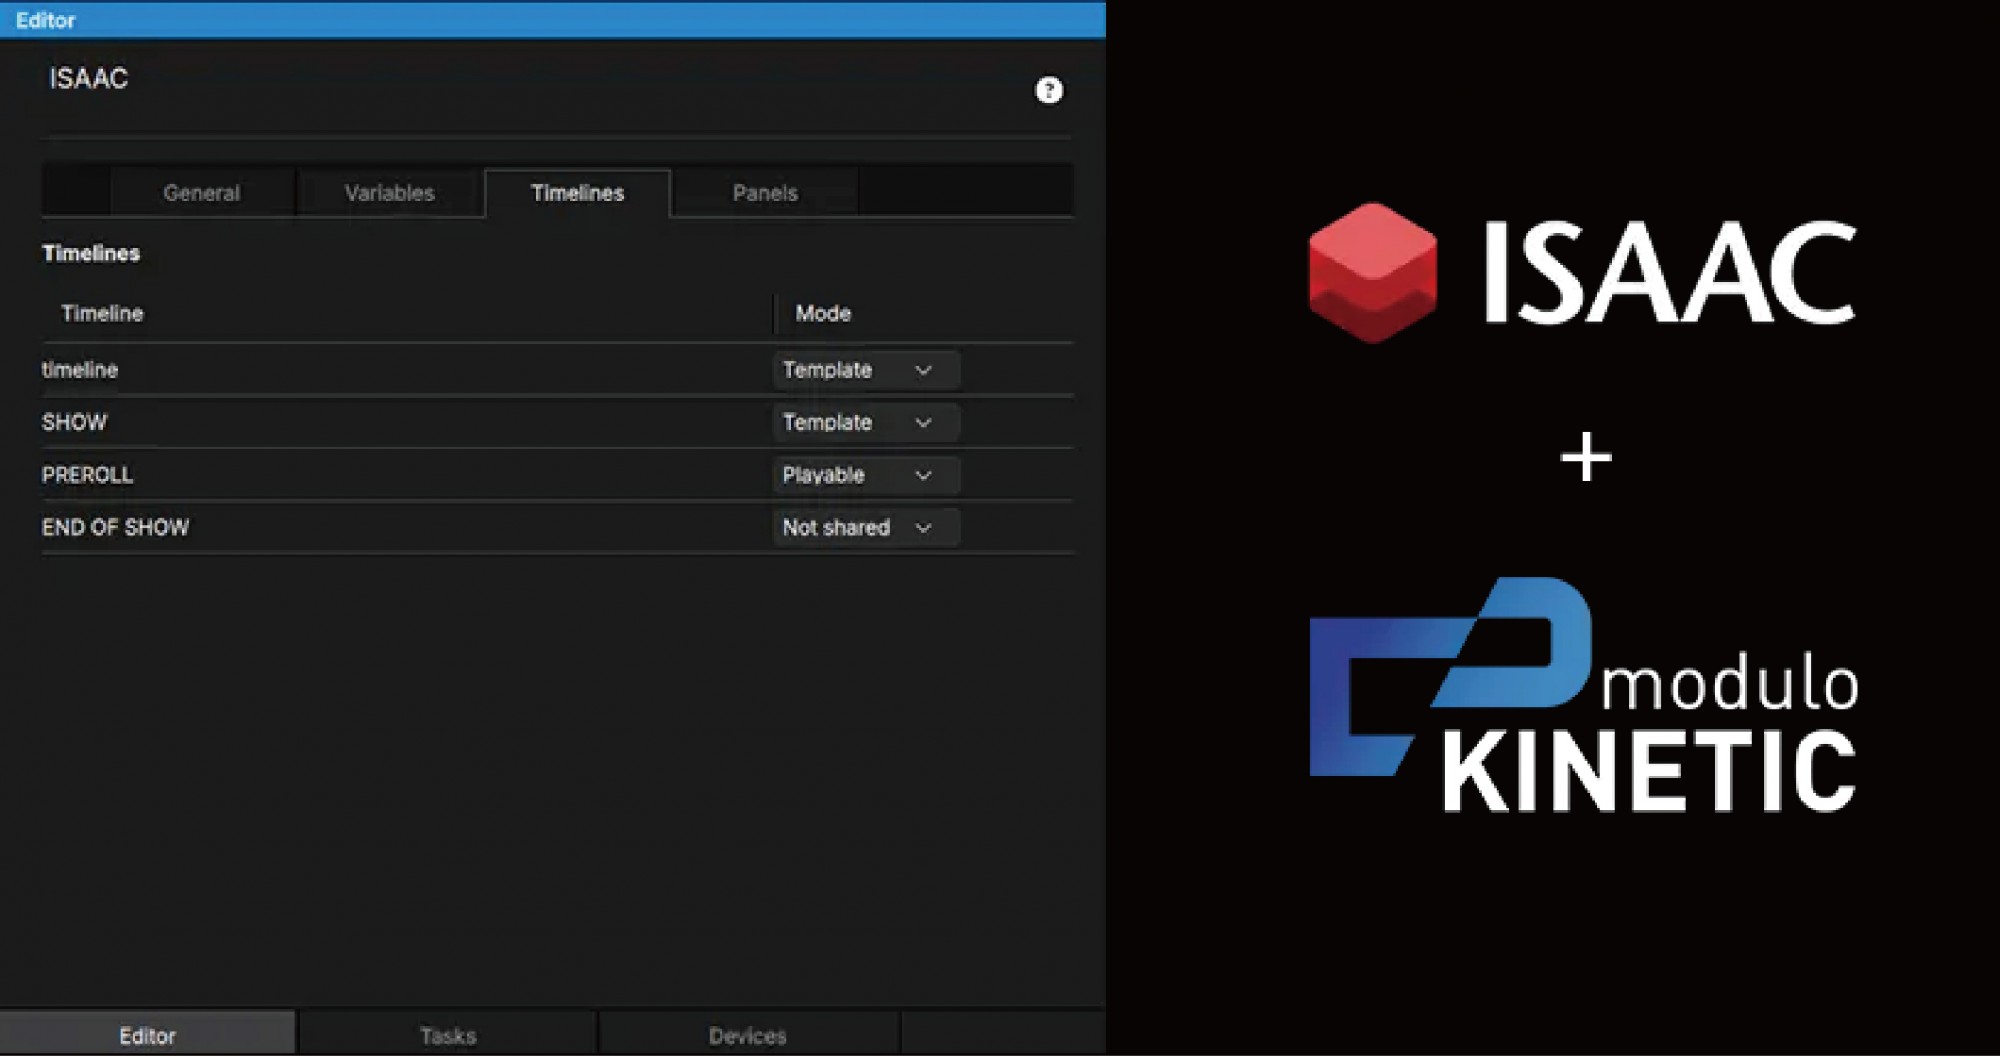Viewport: 2000px width, 1056px height.
Task: Open the help question mark icon
Action: point(1048,91)
